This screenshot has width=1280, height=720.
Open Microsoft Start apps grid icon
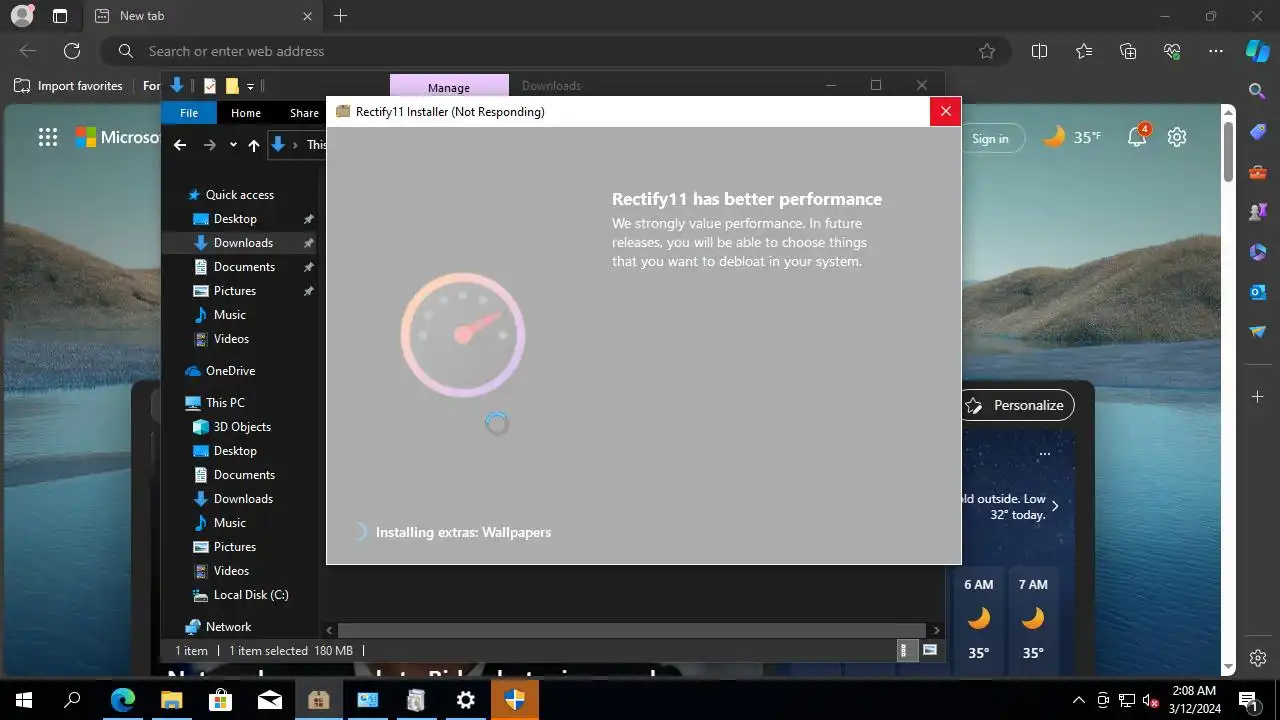click(x=48, y=138)
